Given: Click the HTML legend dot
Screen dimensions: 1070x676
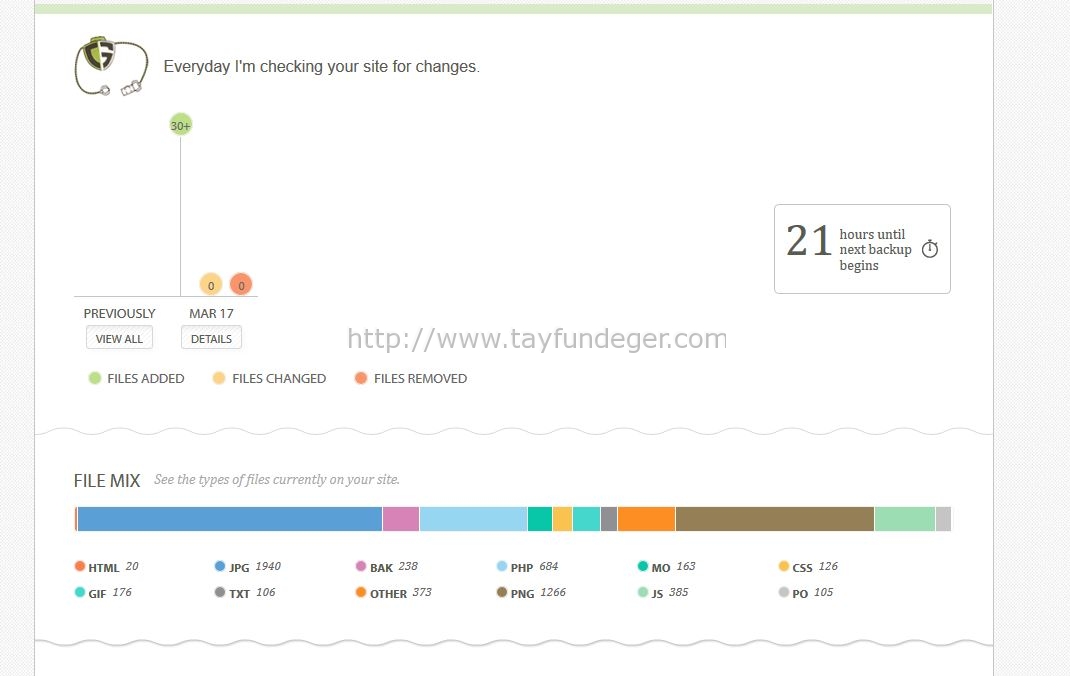Looking at the screenshot, I should tap(80, 566).
